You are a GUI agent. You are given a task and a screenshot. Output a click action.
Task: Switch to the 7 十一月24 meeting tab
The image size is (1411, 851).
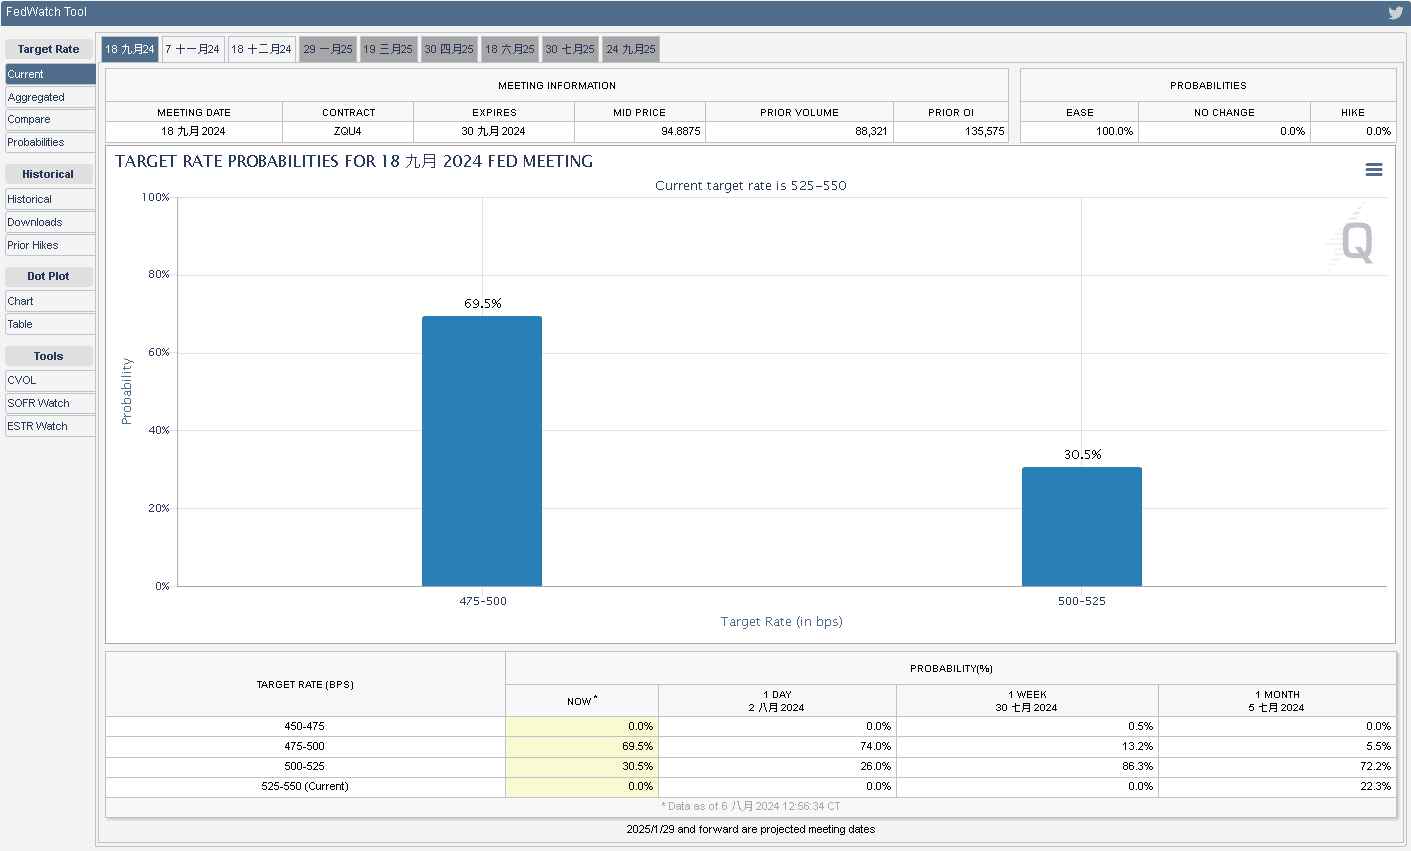[192, 49]
